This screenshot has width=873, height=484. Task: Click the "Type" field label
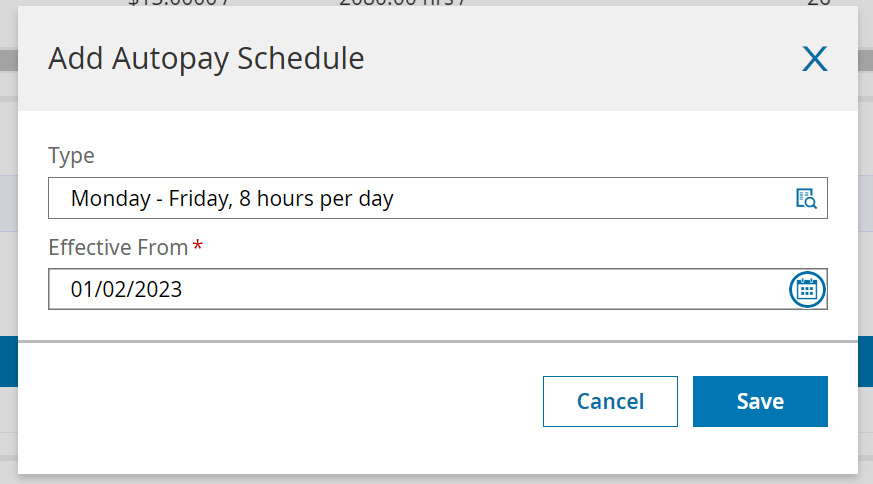(71, 156)
